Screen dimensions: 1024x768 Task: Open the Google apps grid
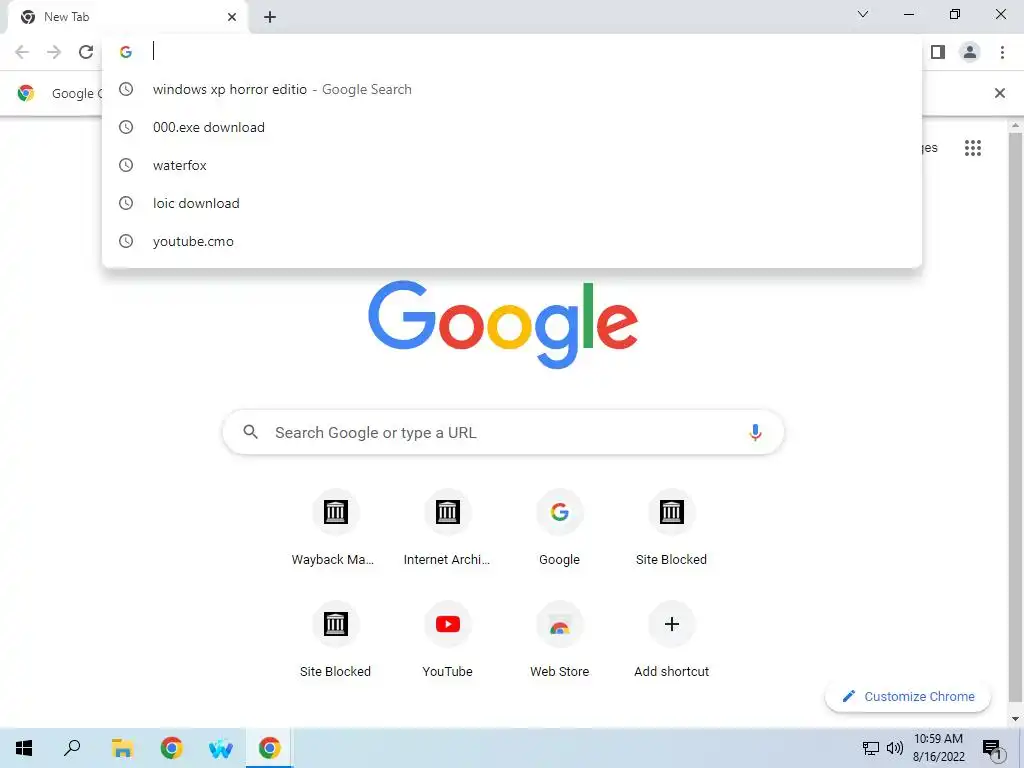973,148
